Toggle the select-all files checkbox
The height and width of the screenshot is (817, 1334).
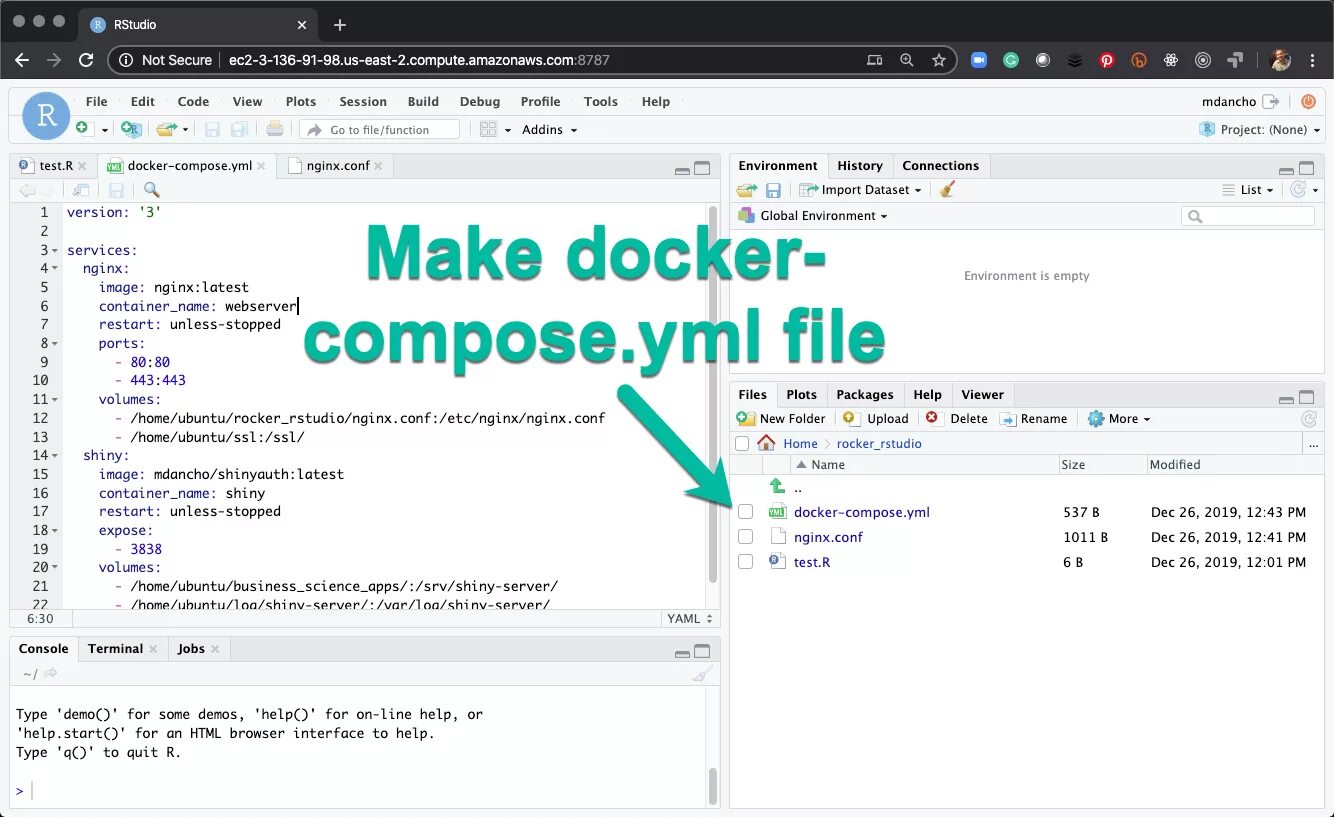pos(742,443)
